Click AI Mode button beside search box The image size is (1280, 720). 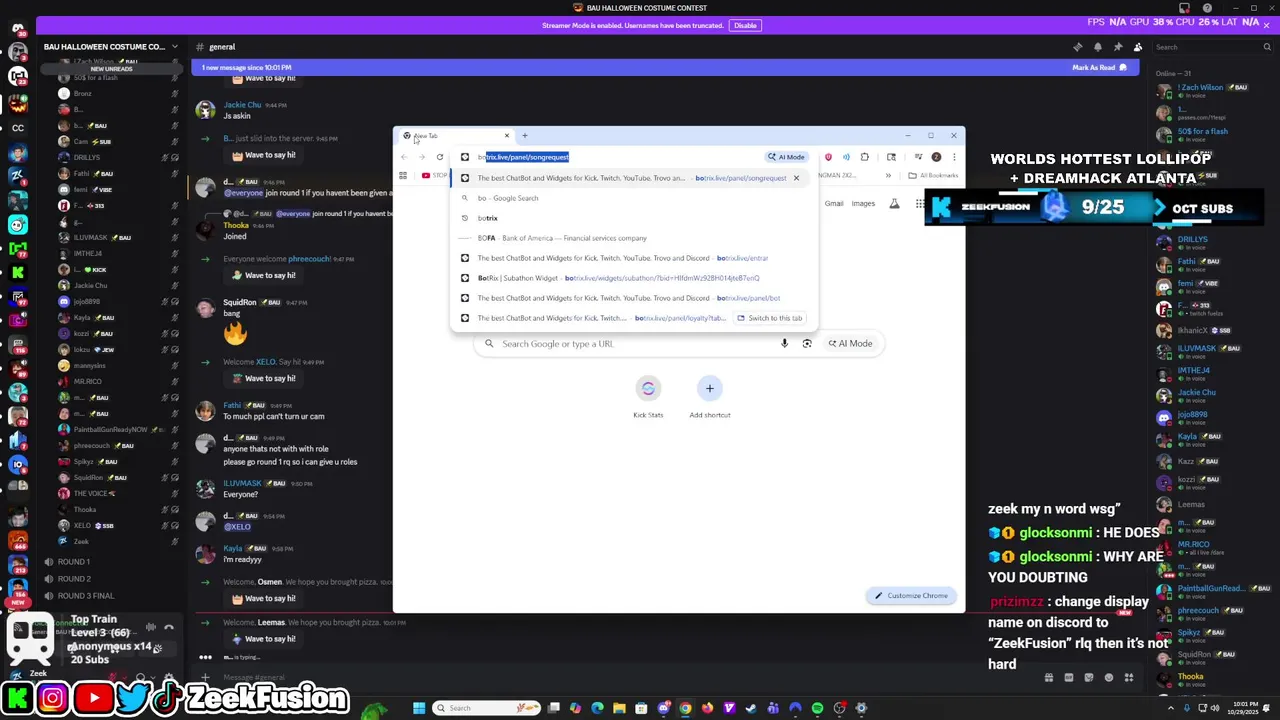849,344
